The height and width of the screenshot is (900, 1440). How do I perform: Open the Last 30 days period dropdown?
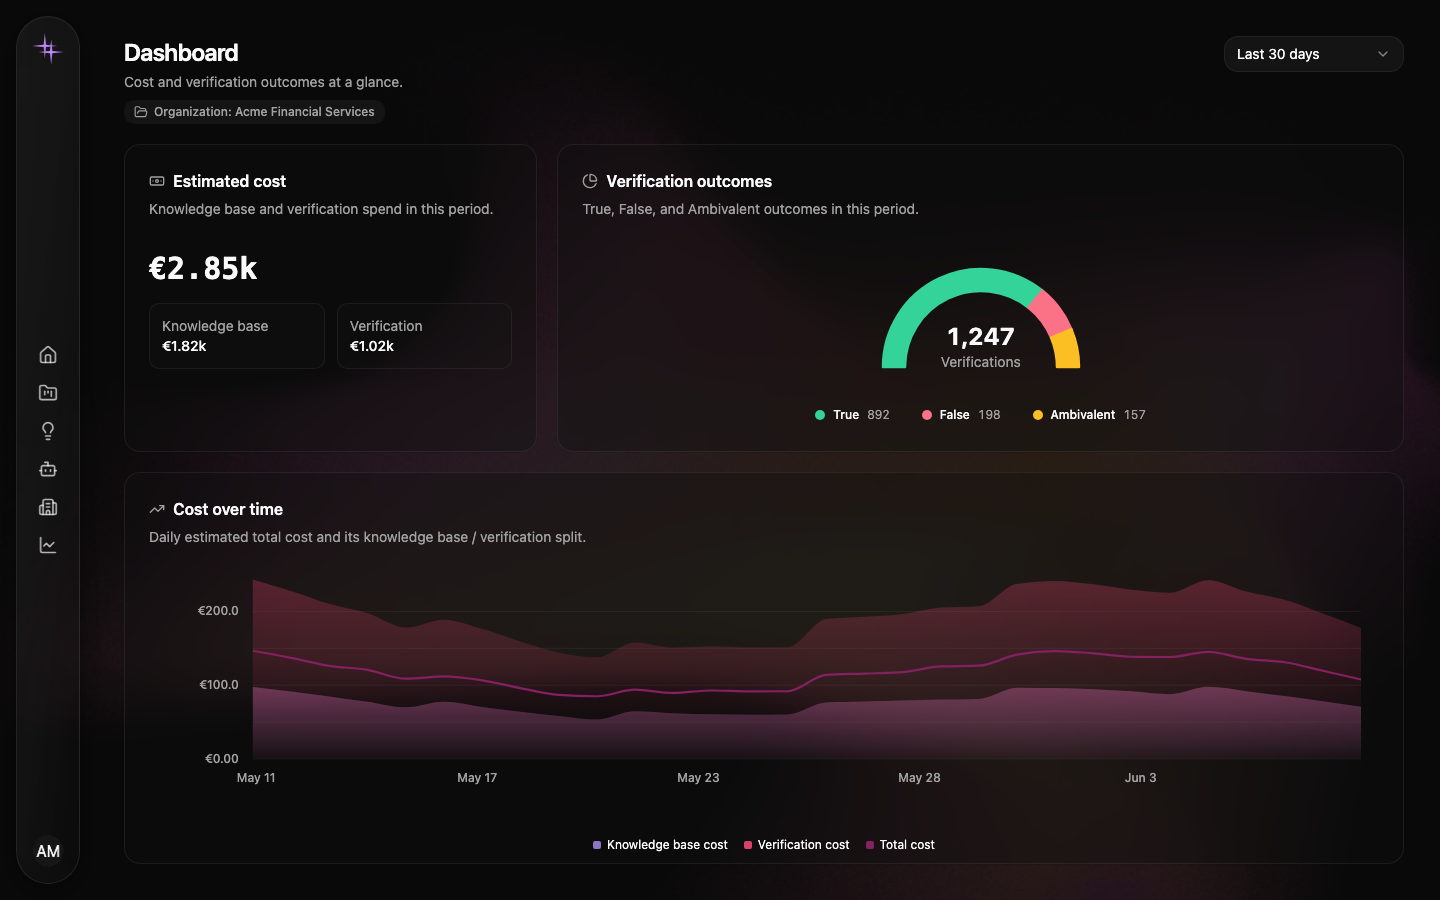(1313, 54)
